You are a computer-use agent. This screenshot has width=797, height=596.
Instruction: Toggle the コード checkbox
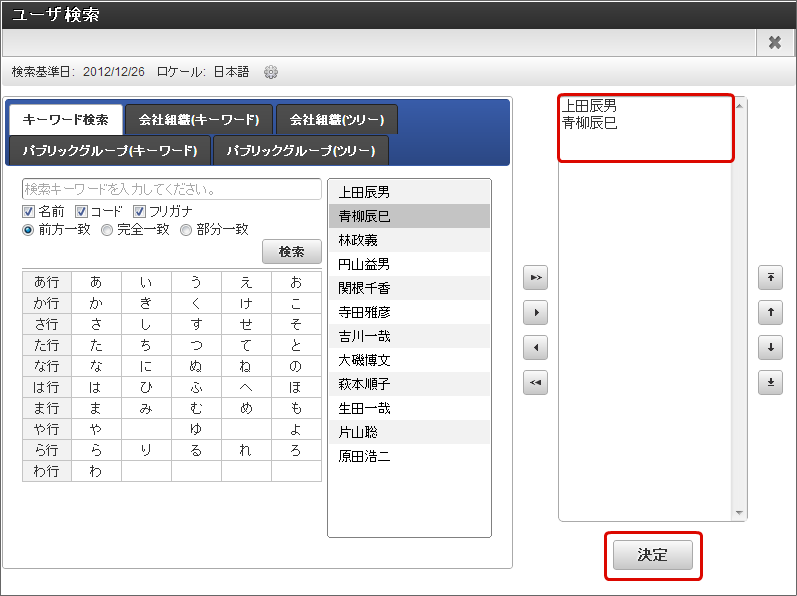pos(81,211)
